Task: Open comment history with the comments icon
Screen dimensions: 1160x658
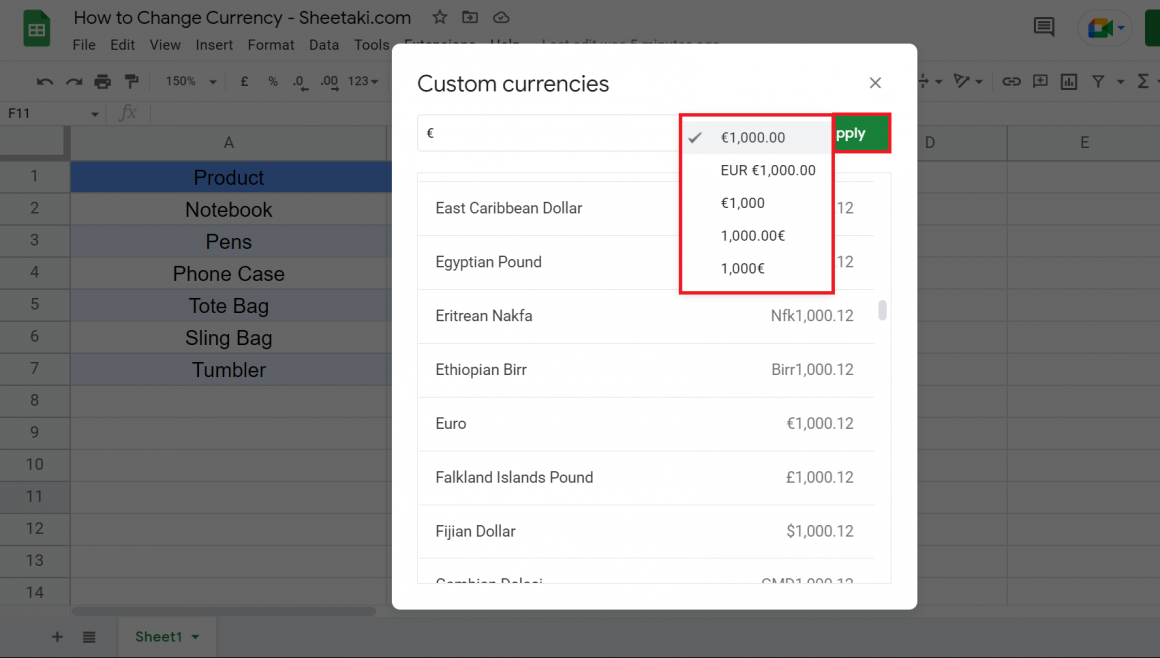Action: tap(1043, 27)
